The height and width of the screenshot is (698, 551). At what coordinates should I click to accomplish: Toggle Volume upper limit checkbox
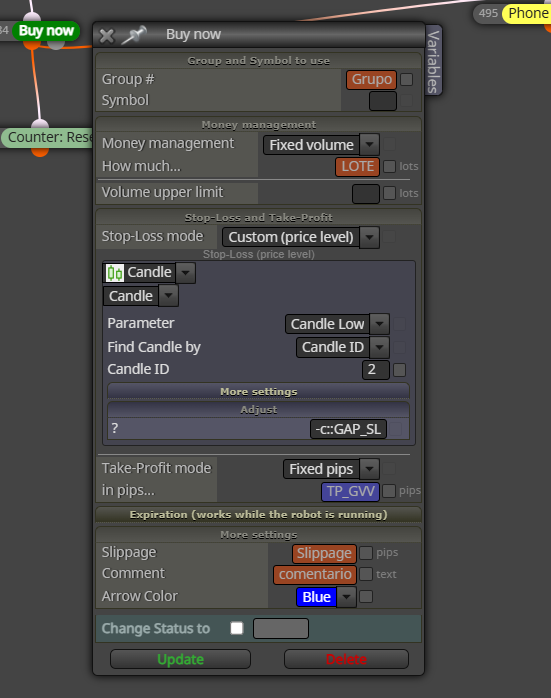[x=389, y=193]
